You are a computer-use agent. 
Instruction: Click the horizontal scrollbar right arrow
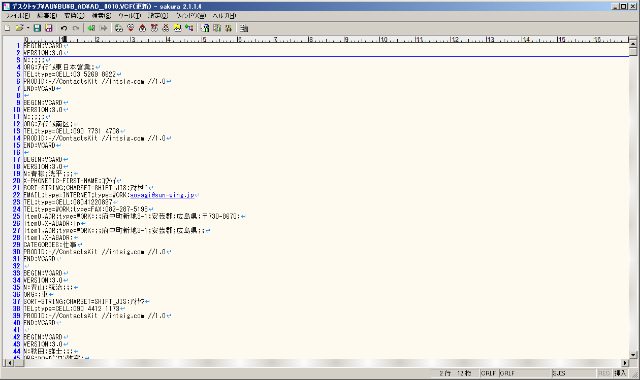(x=625, y=363)
